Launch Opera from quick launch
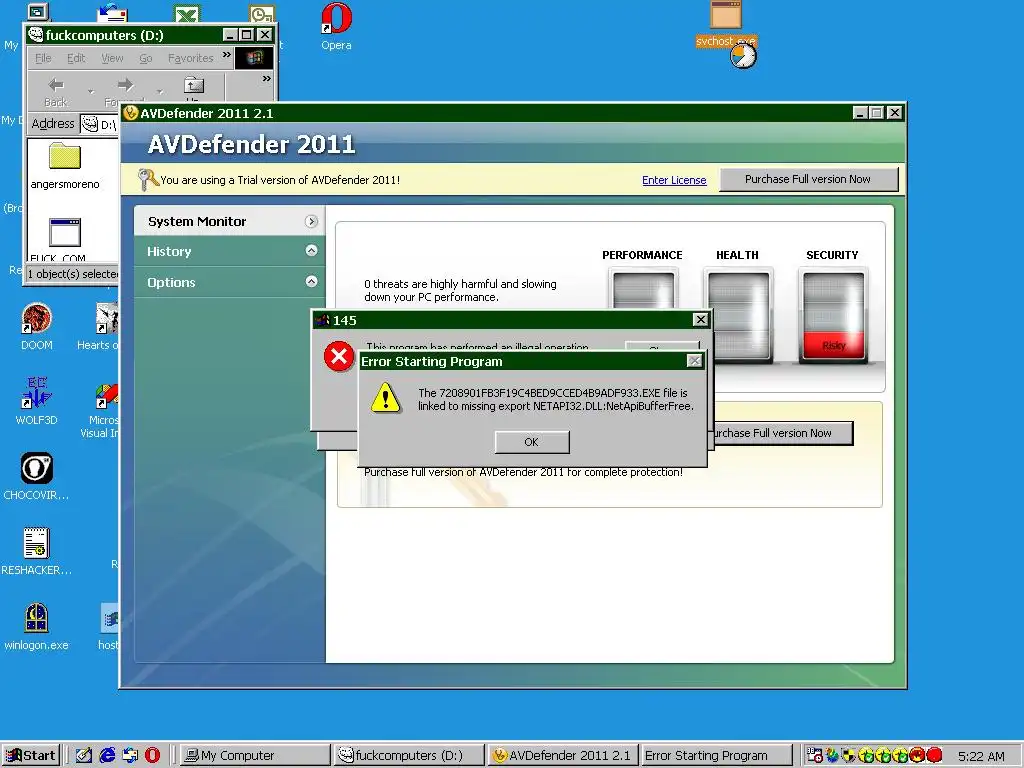 pyautogui.click(x=152, y=756)
